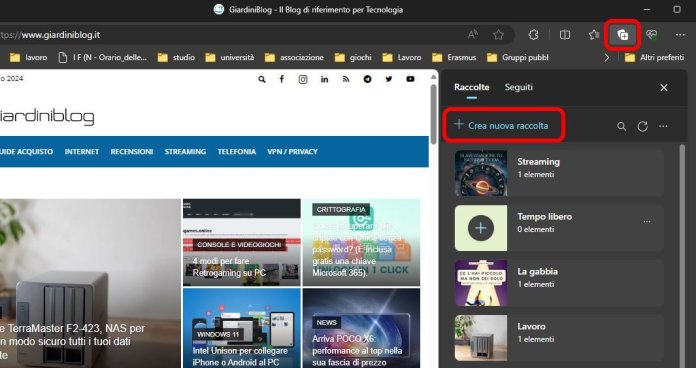Click the giardiniblog site logo
The height and width of the screenshot is (368, 696).
[47, 117]
